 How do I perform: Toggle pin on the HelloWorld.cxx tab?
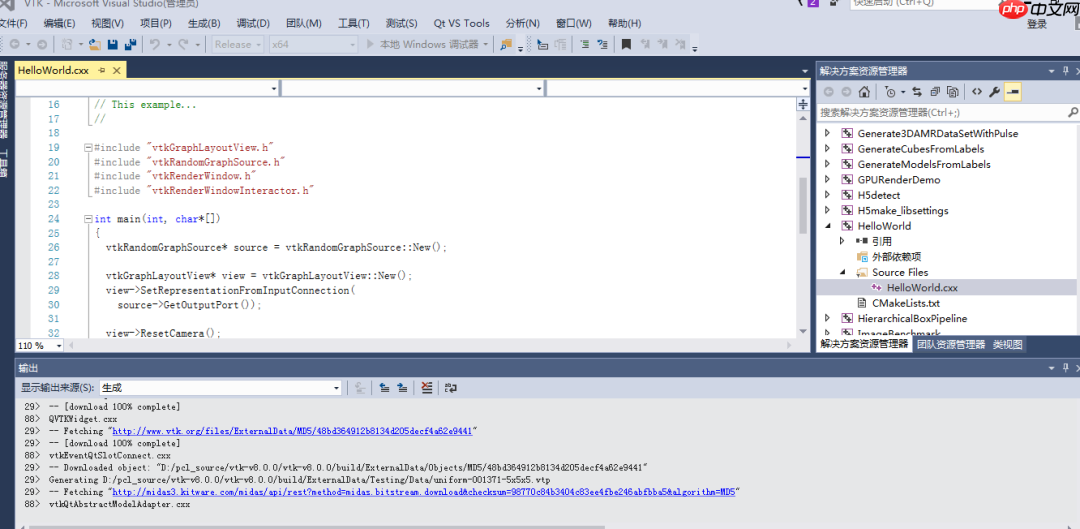99,70
